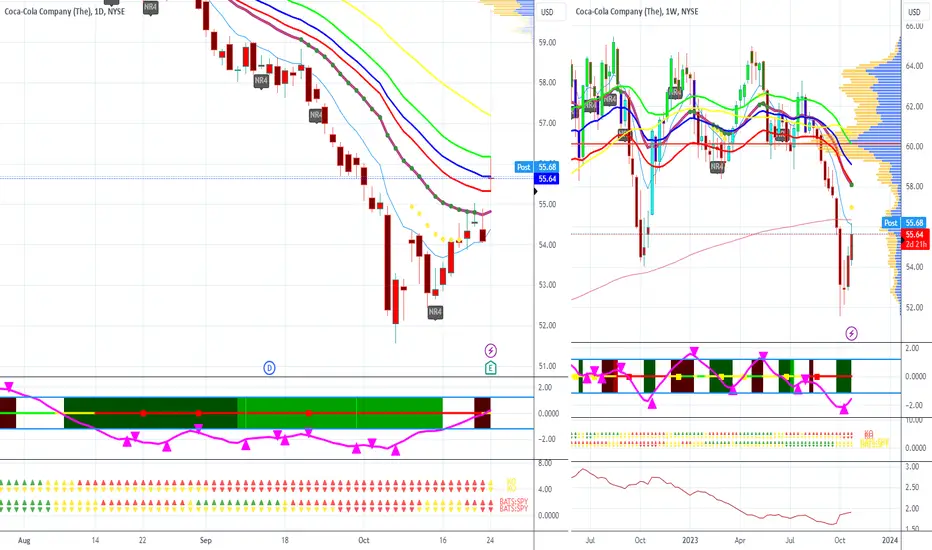Click the Post 55.68 price label on the weekly chart
The height and width of the screenshot is (550, 932).
coord(903,222)
